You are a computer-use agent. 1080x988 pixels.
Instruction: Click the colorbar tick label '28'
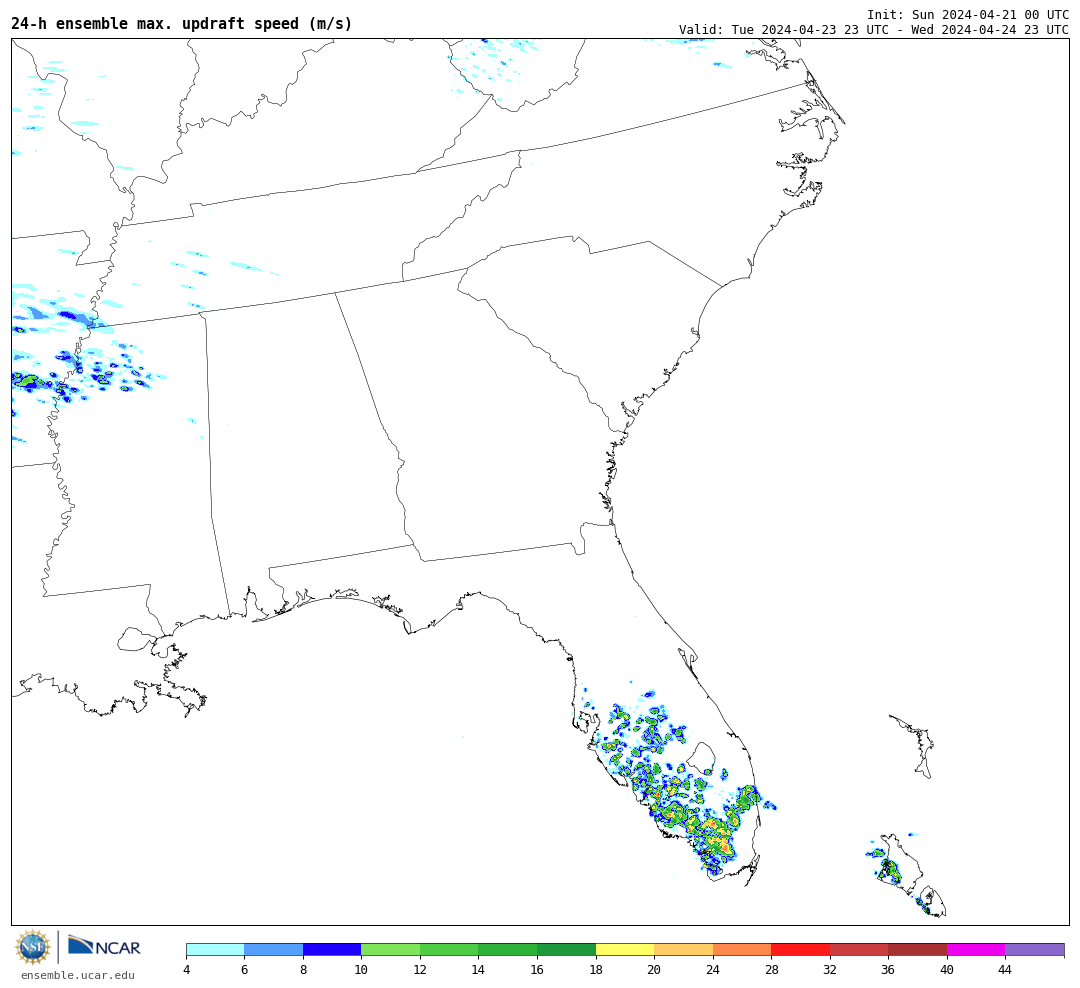[771, 970]
